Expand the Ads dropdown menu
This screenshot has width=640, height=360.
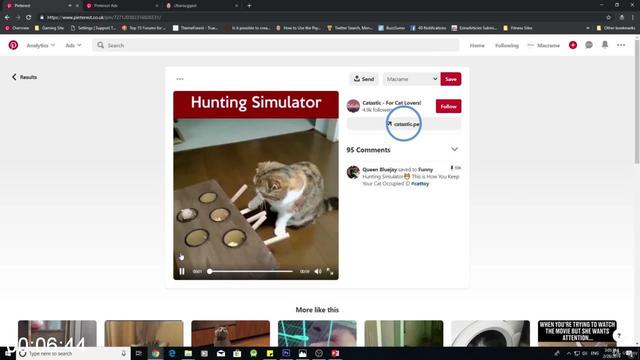click(x=73, y=45)
